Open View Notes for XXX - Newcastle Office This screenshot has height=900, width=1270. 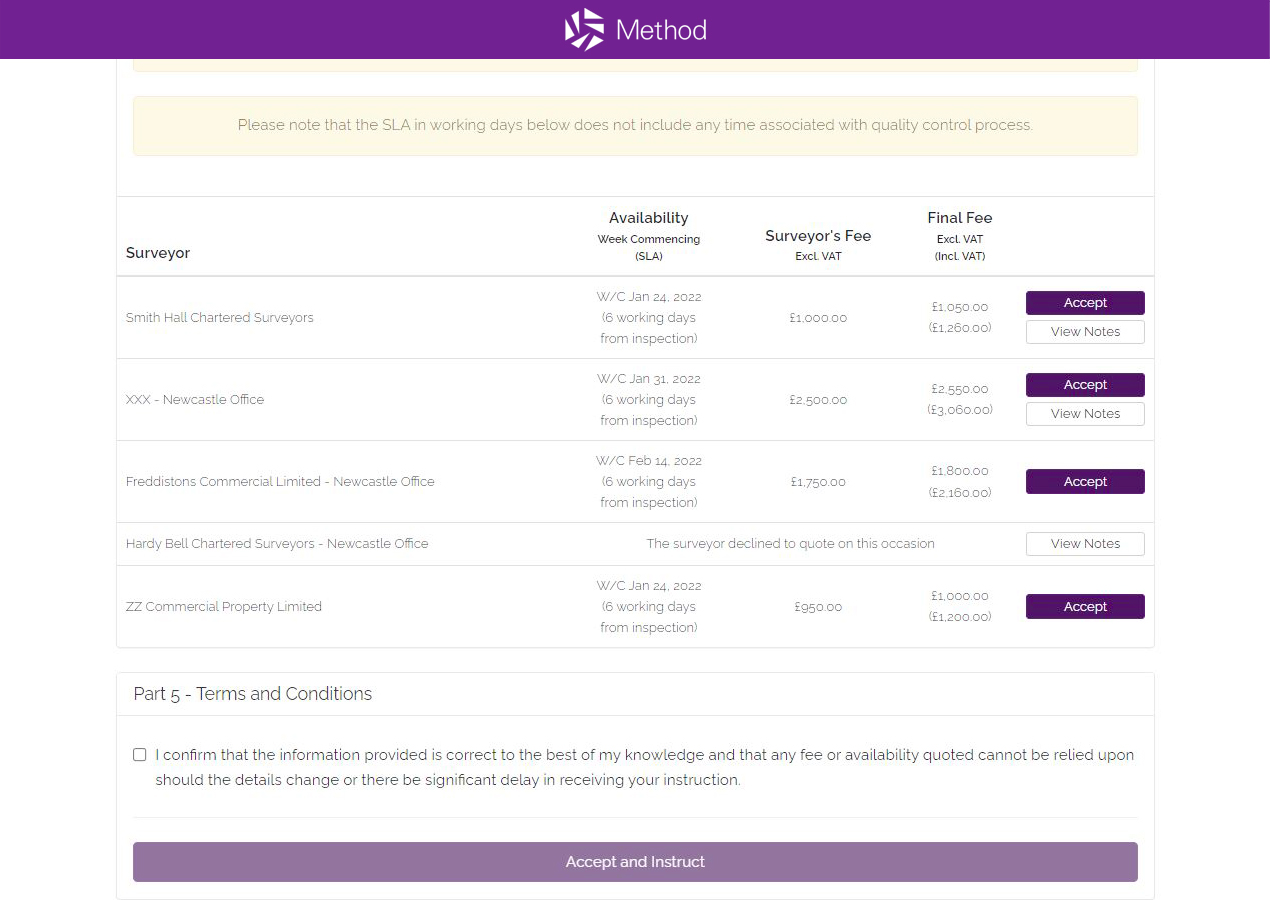(x=1085, y=414)
